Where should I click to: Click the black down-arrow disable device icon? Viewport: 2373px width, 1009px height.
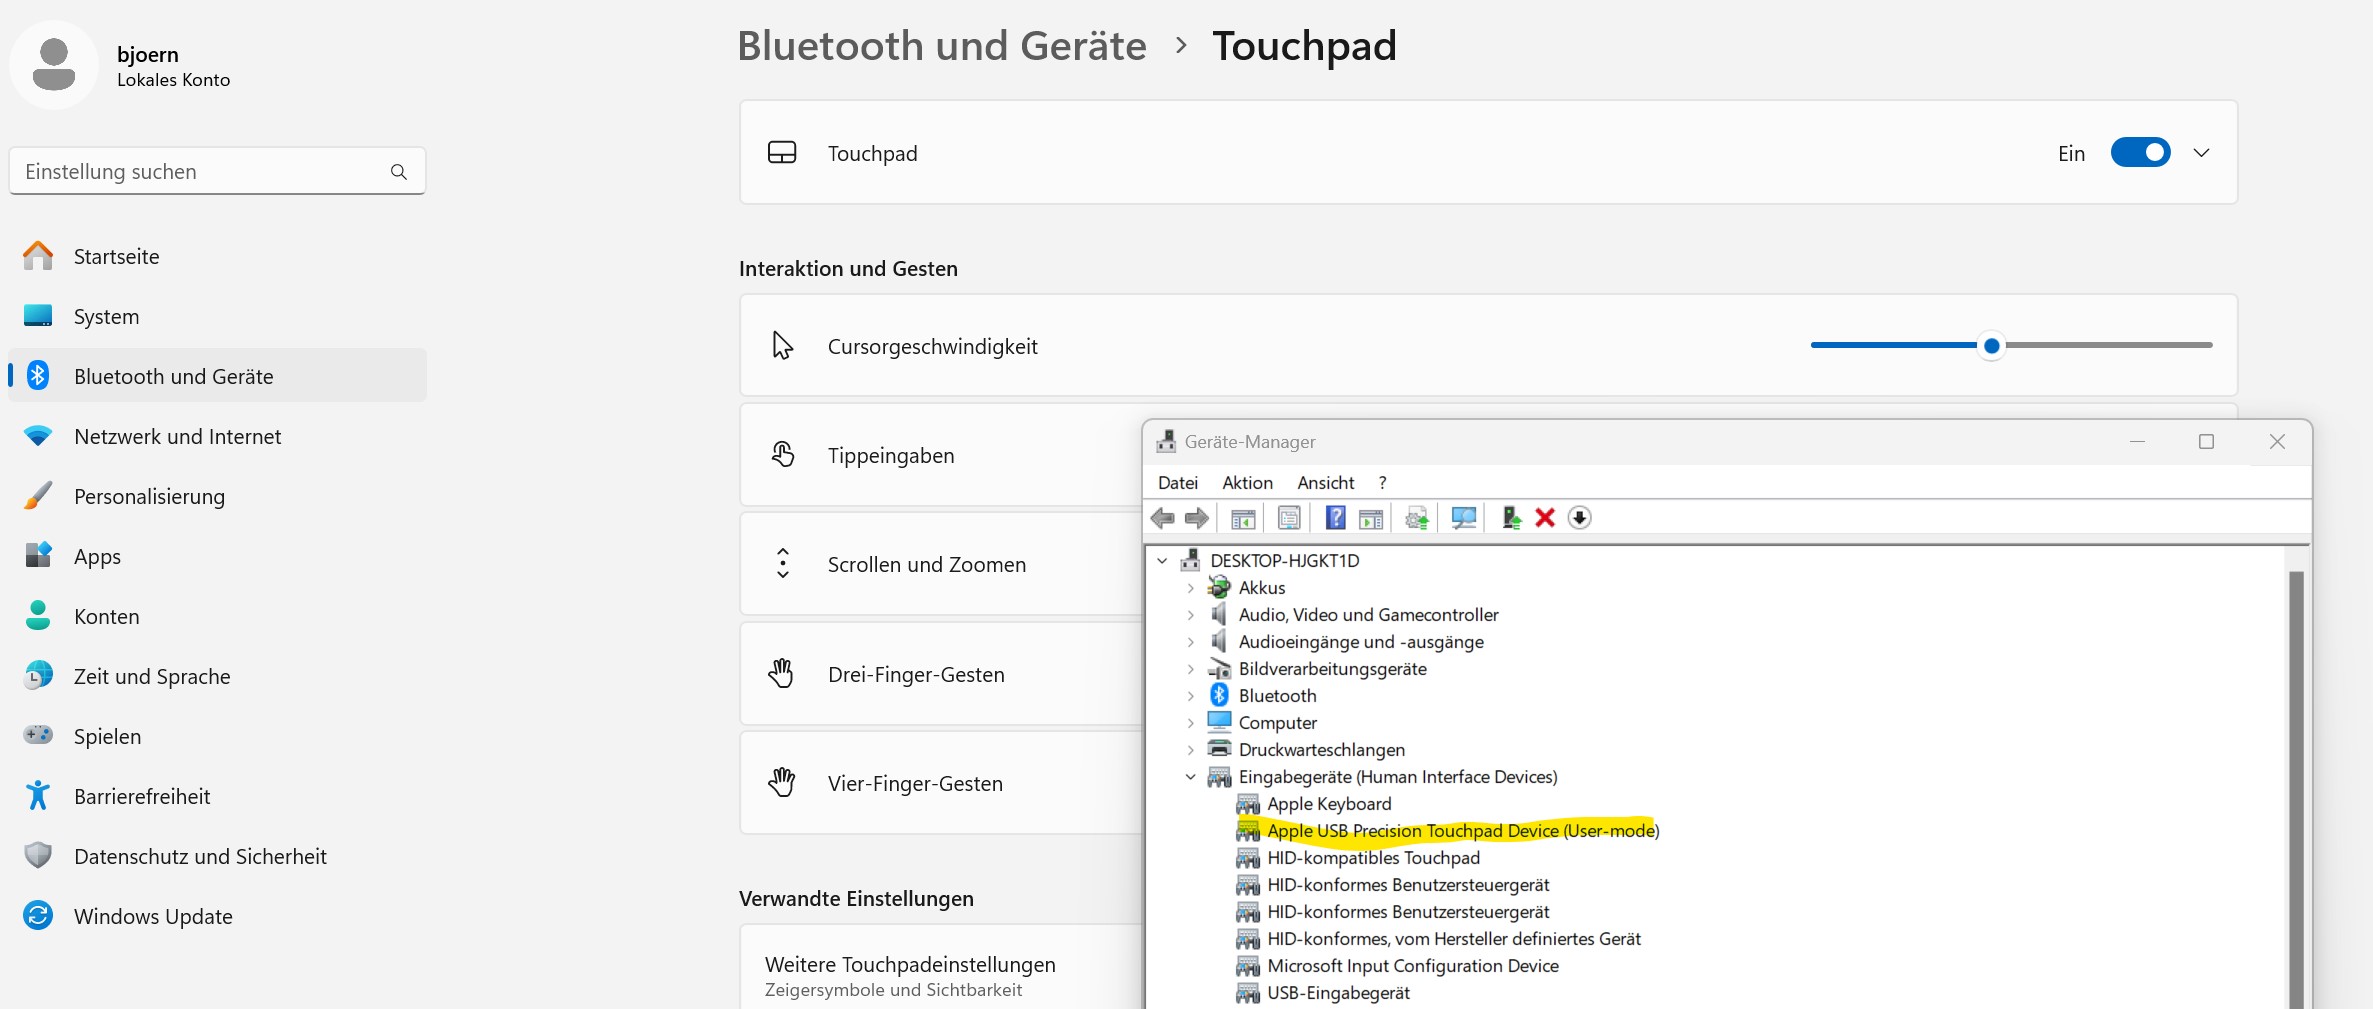(1579, 518)
